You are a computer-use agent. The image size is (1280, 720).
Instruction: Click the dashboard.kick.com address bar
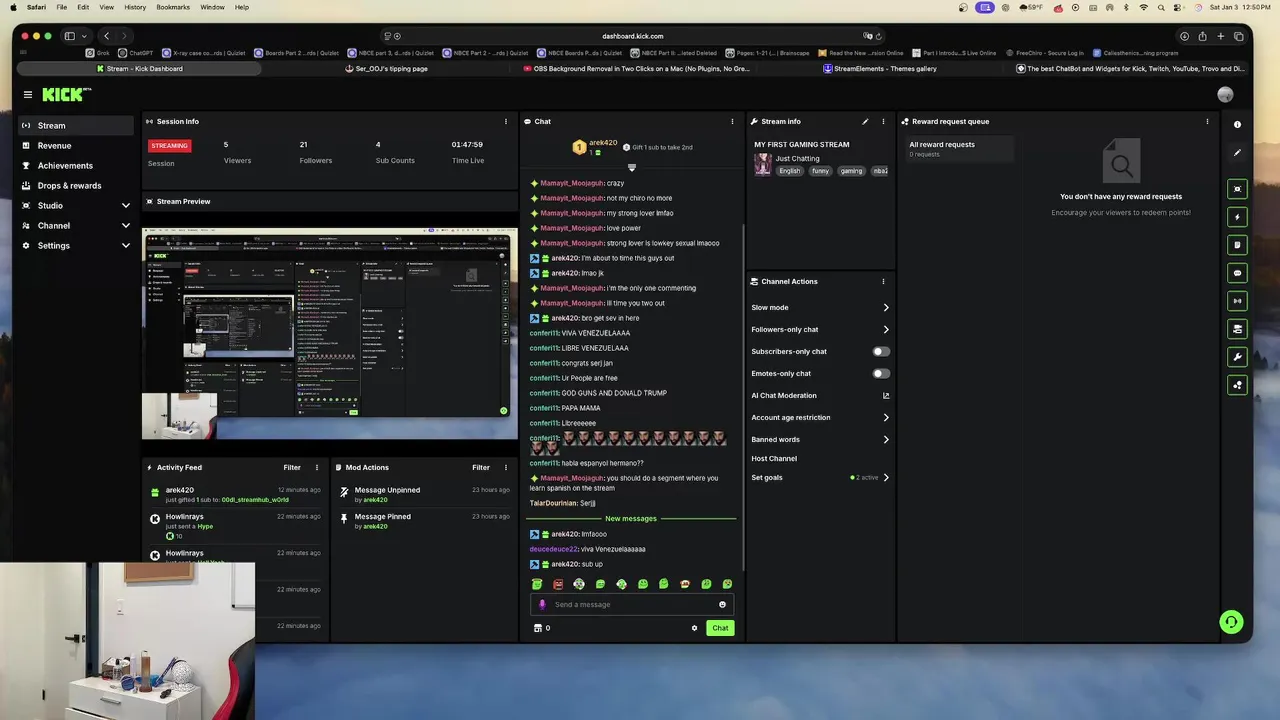(632, 36)
